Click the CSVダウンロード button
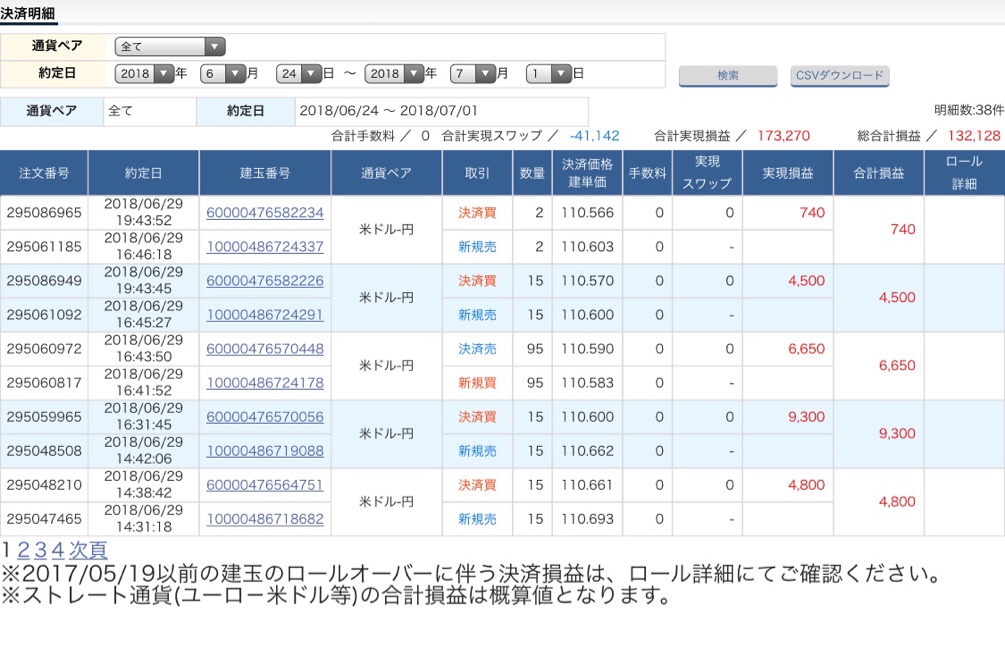The height and width of the screenshot is (665, 1005). [x=838, y=76]
